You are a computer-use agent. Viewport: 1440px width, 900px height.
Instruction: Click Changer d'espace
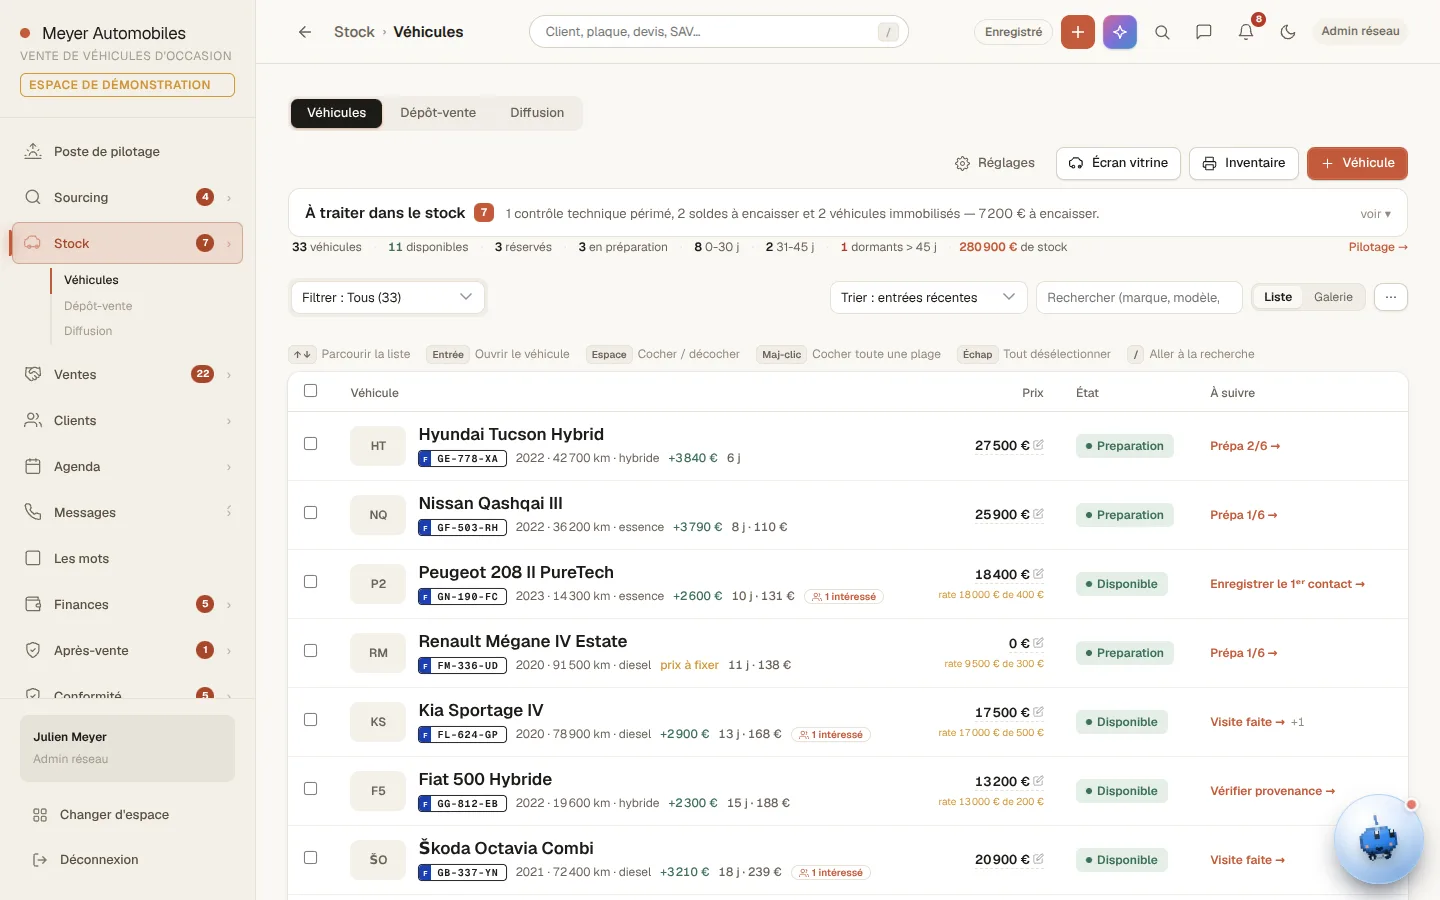coord(127,815)
